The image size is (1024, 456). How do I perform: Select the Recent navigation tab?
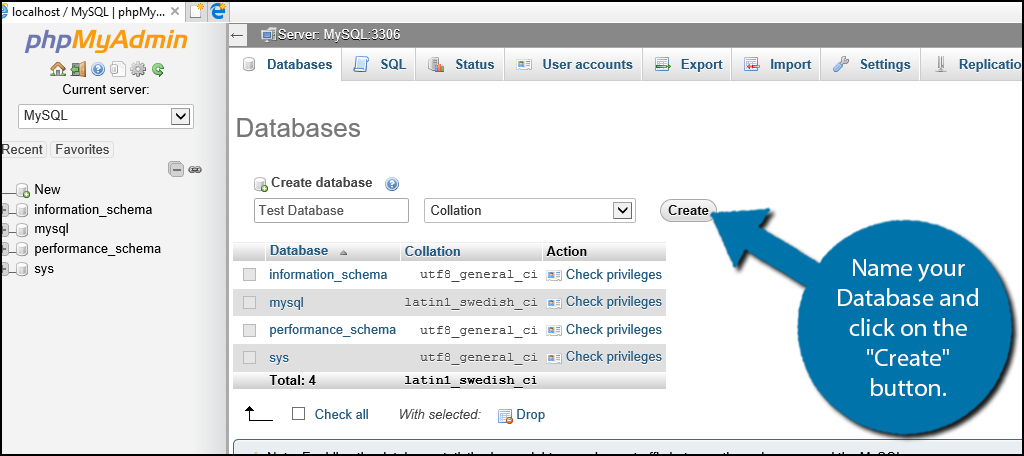point(22,150)
